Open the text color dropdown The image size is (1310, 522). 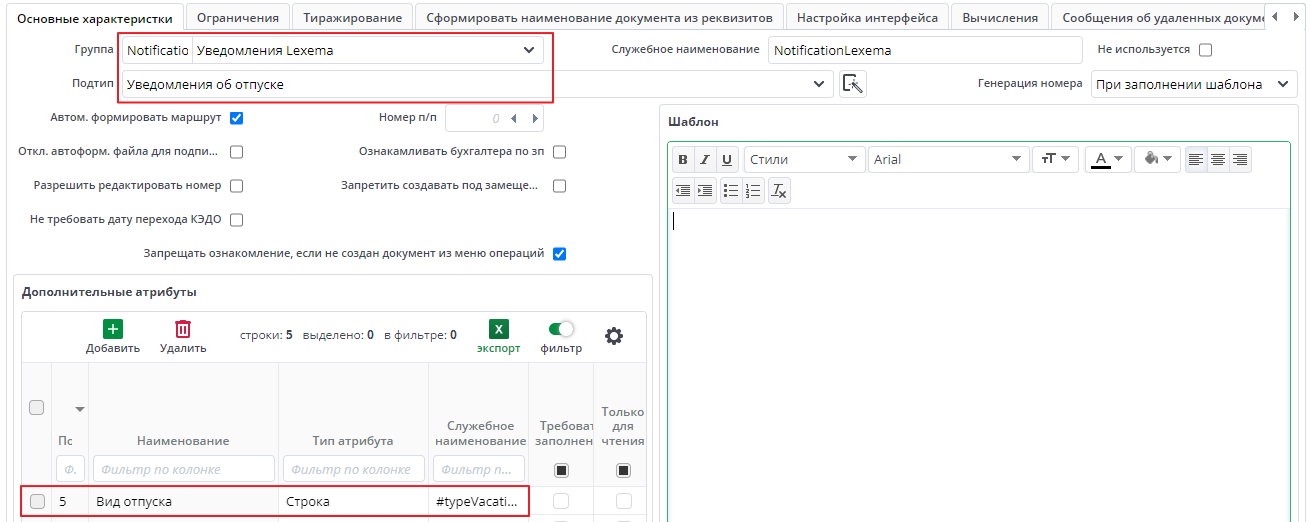(1109, 160)
